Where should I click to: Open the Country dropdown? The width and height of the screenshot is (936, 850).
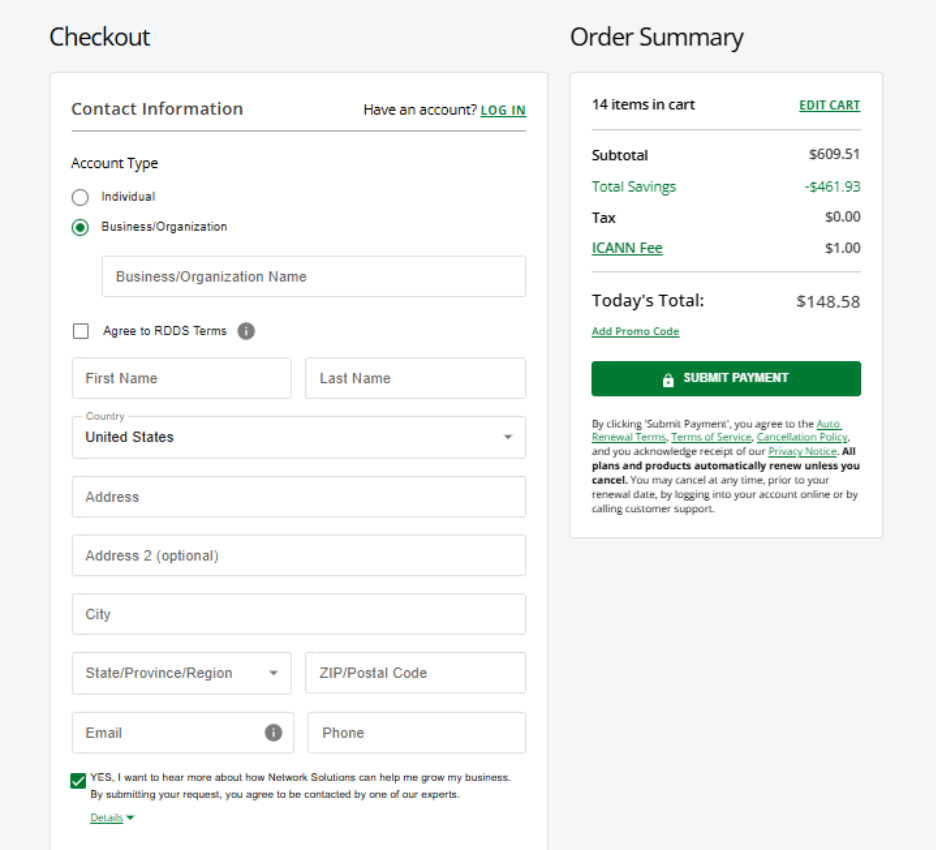298,437
